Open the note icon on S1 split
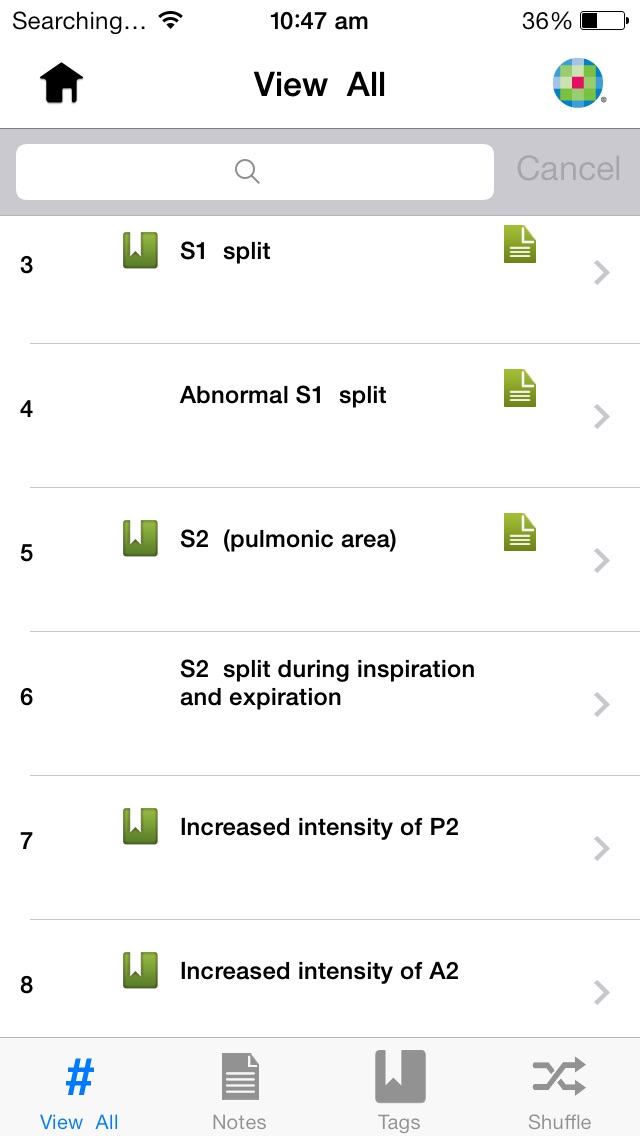 pos(520,244)
